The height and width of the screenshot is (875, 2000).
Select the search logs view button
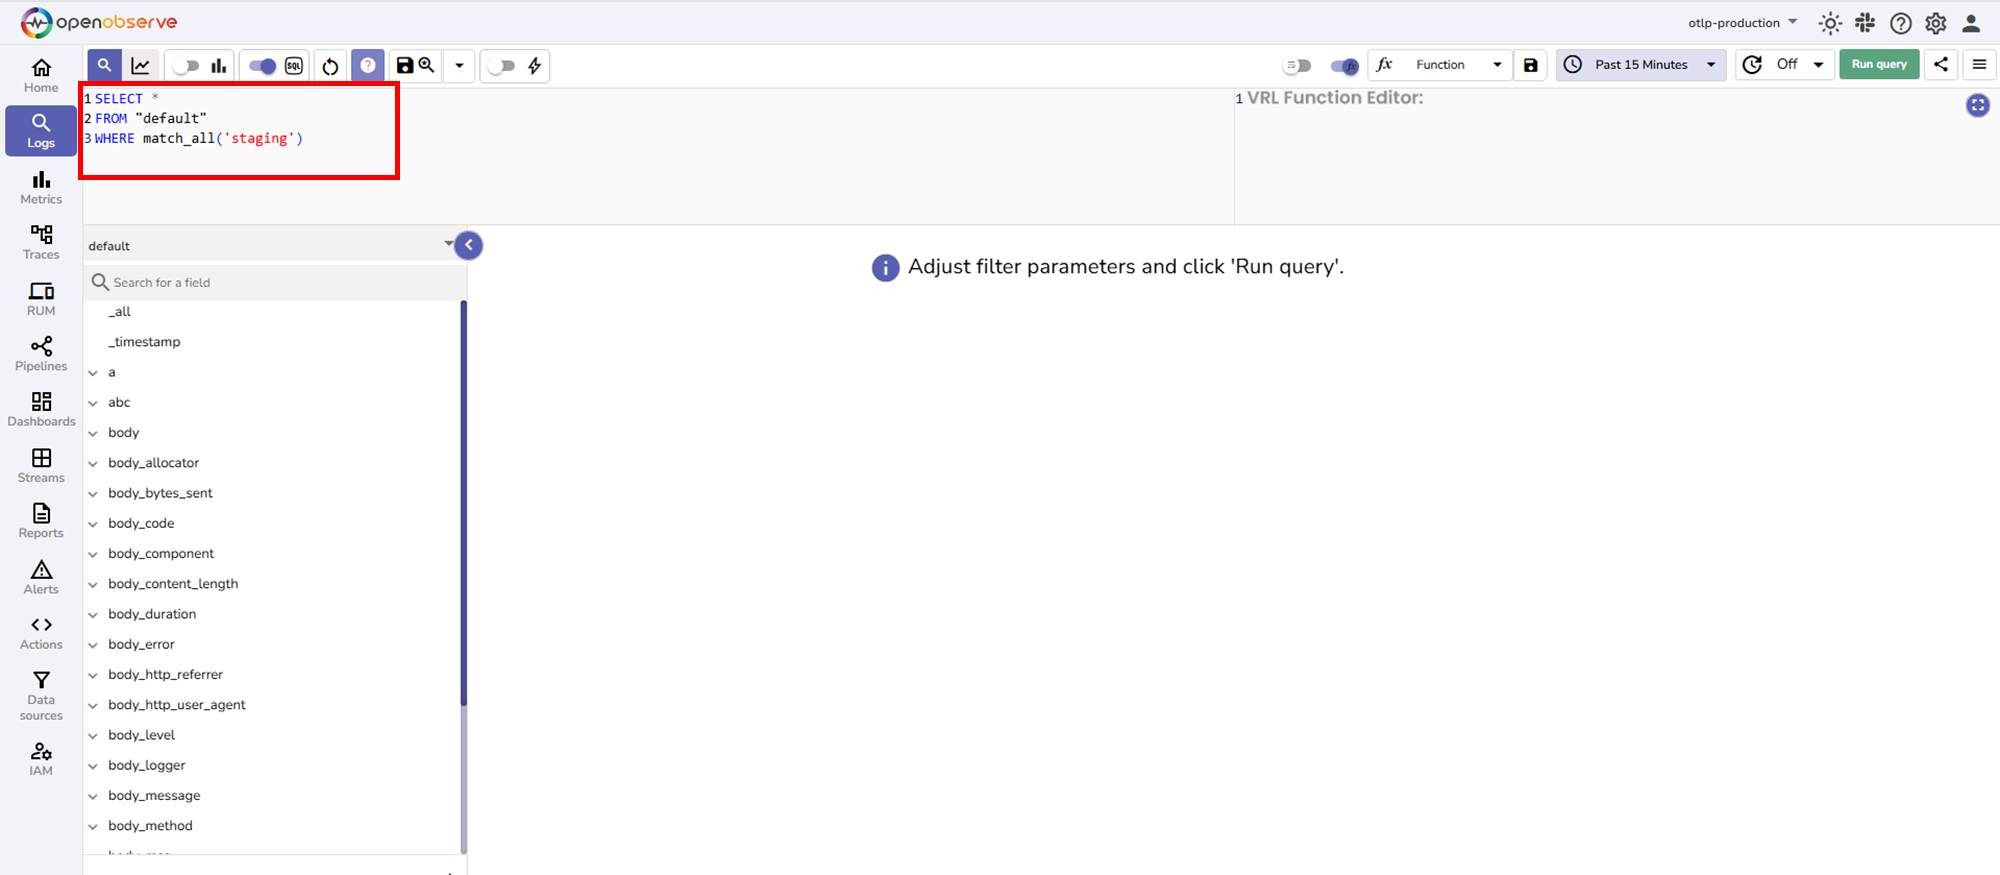click(x=104, y=65)
